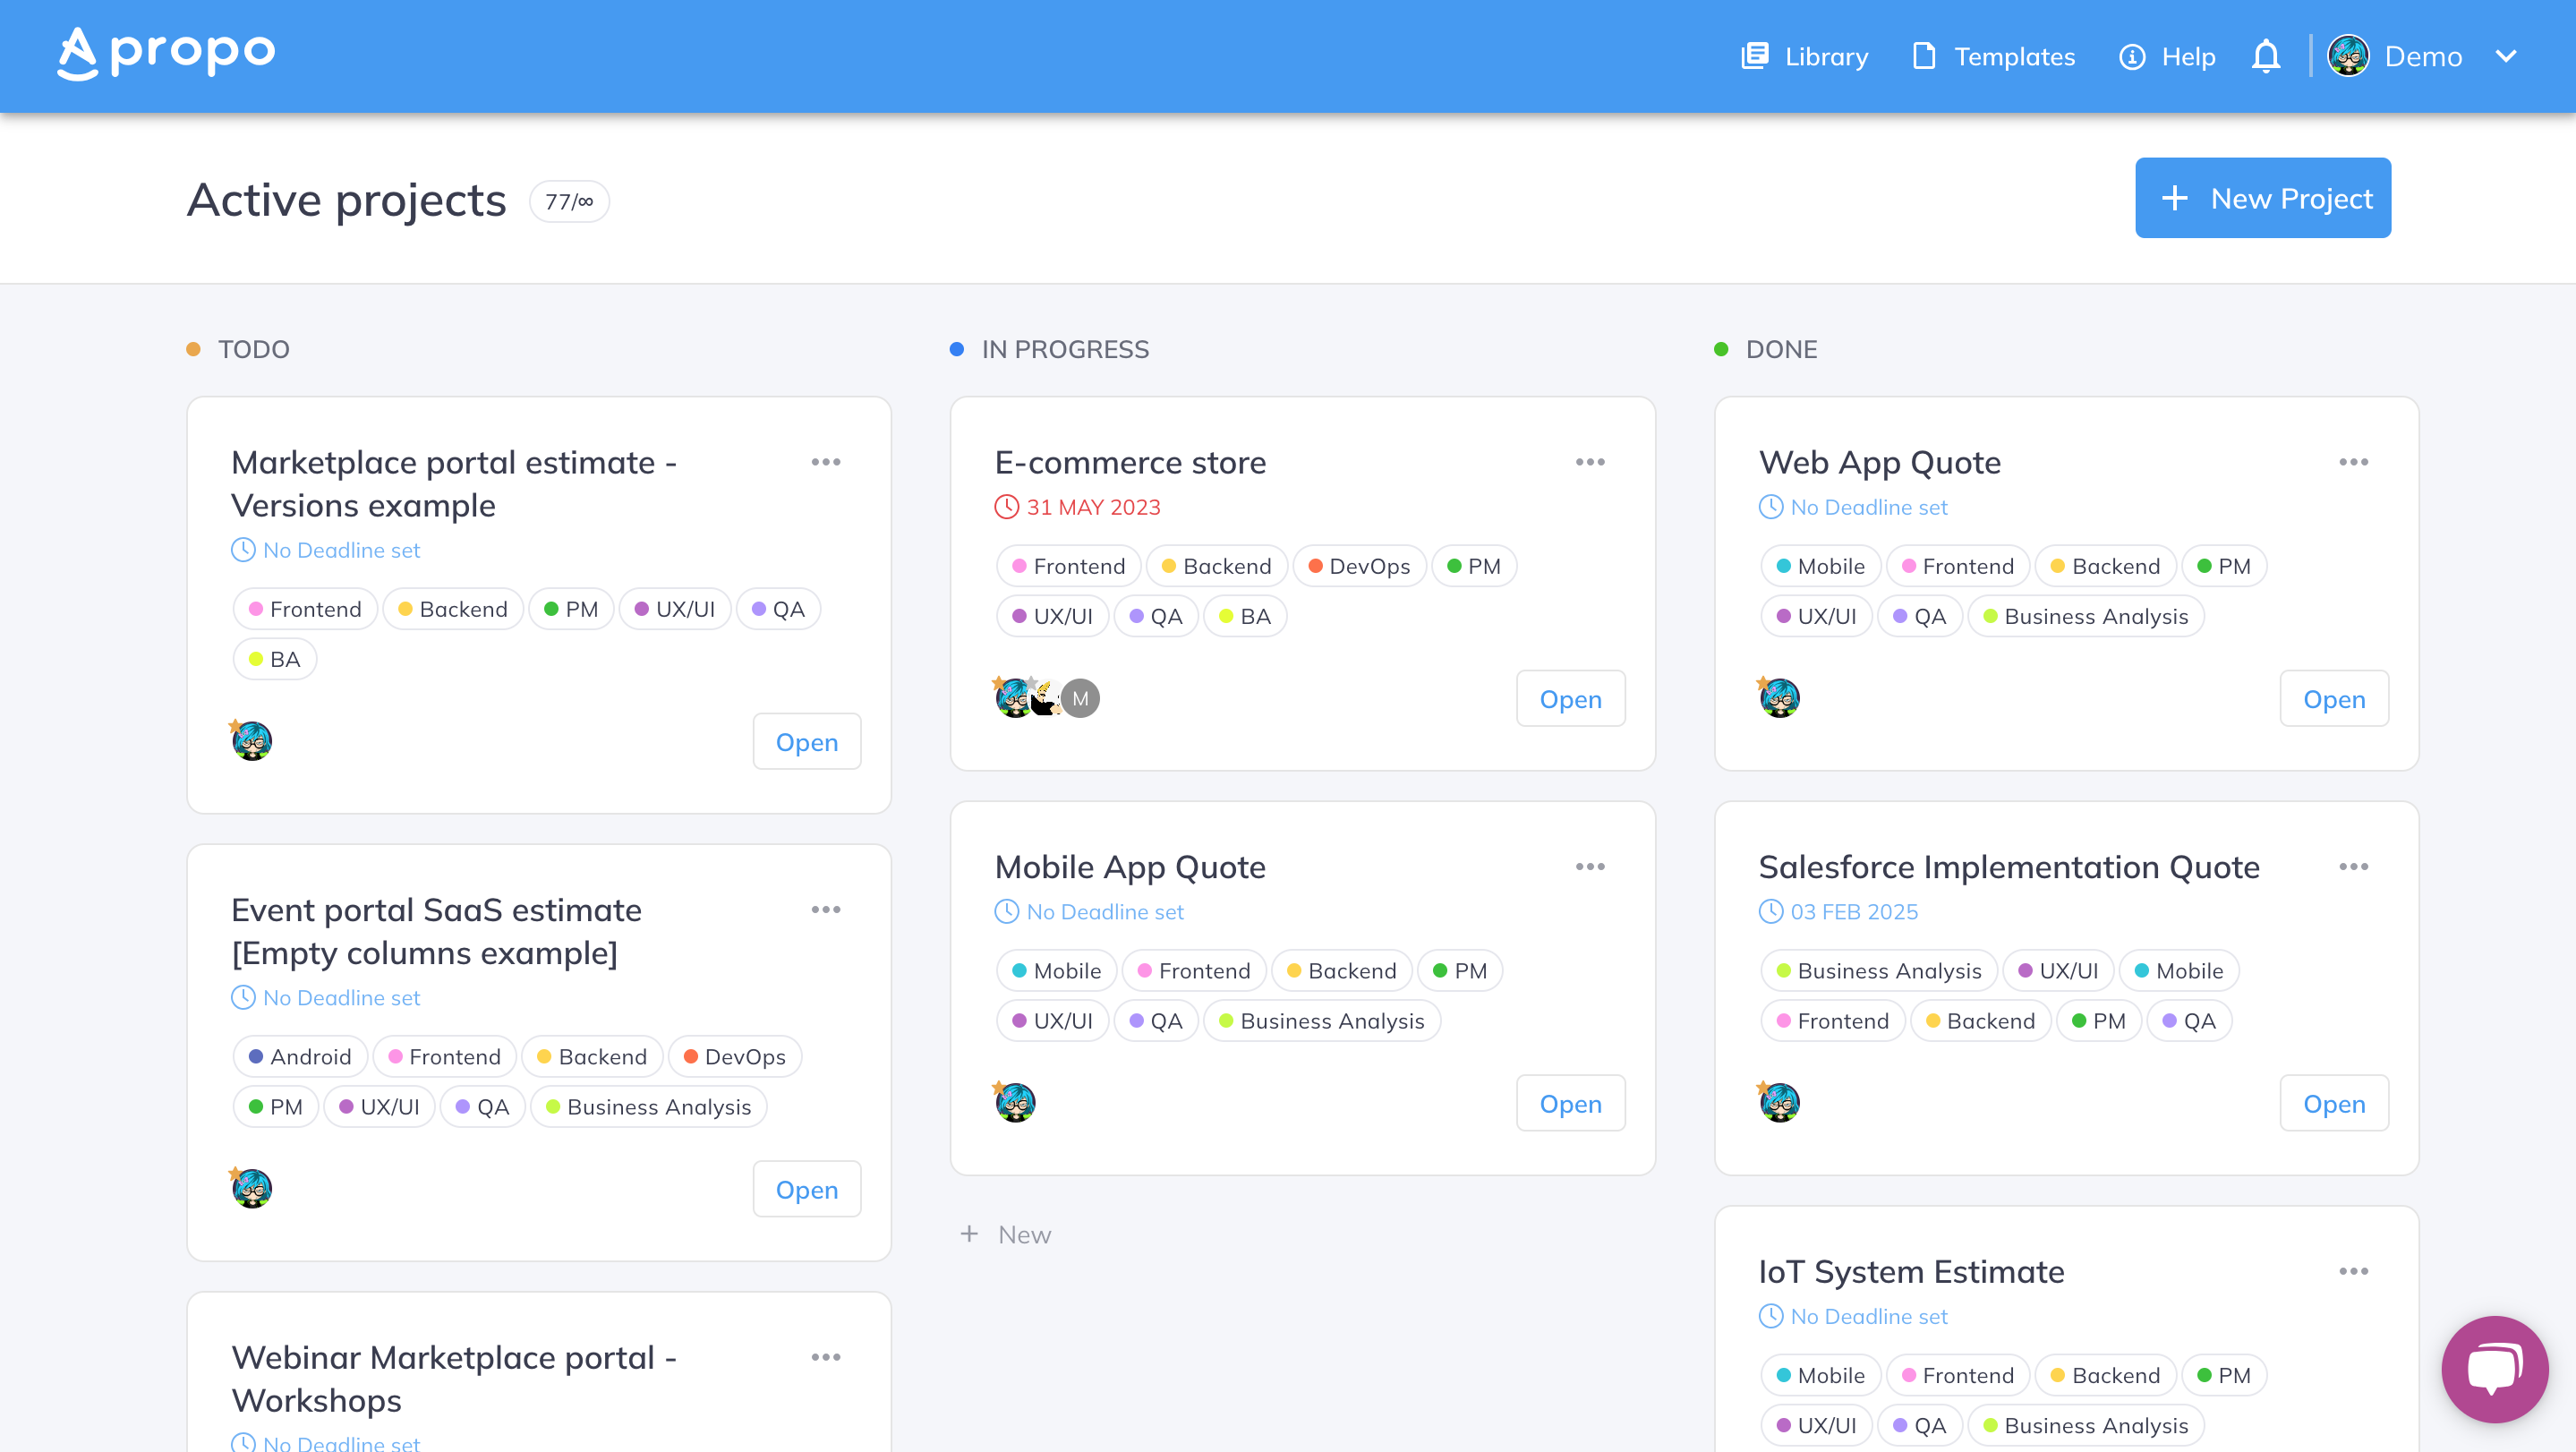
Task: Open notifications bell icon
Action: coord(2266,56)
